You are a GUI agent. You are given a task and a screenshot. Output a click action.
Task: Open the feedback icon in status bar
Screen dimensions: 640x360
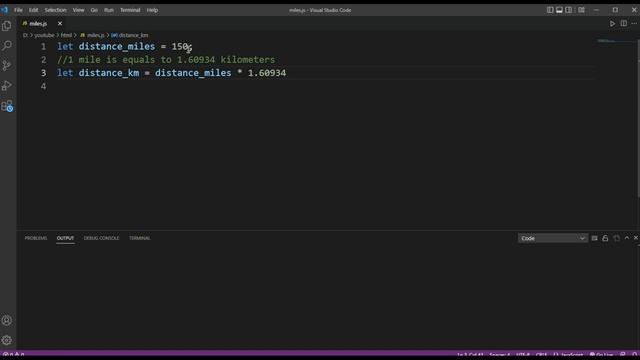pos(623,355)
